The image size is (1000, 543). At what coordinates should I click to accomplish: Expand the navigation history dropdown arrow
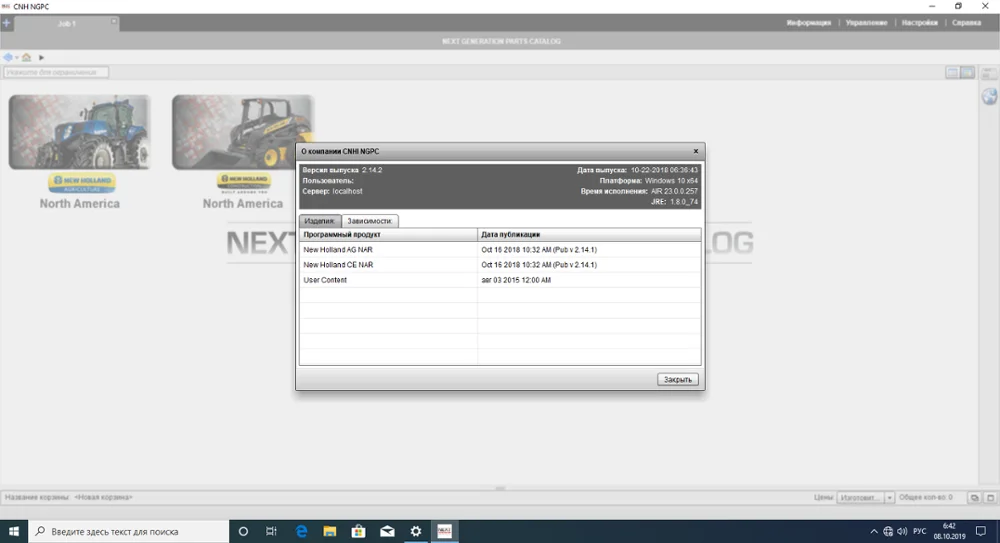click(x=17, y=58)
